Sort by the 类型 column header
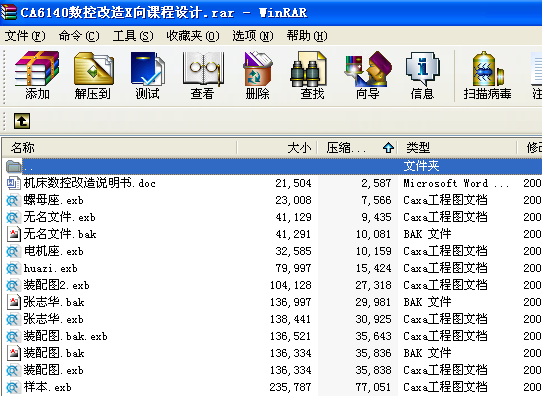 [457, 148]
